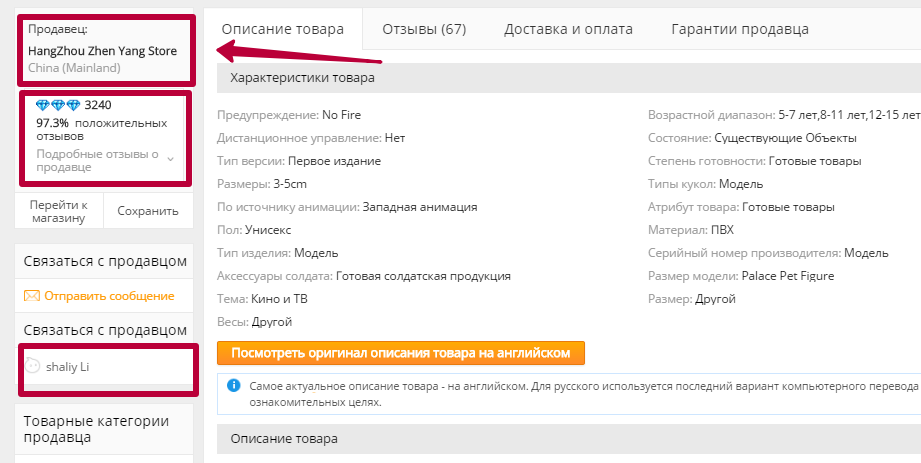This screenshot has width=921, height=463.
Task: Click the Отправить сообщение link
Action: click(x=109, y=296)
